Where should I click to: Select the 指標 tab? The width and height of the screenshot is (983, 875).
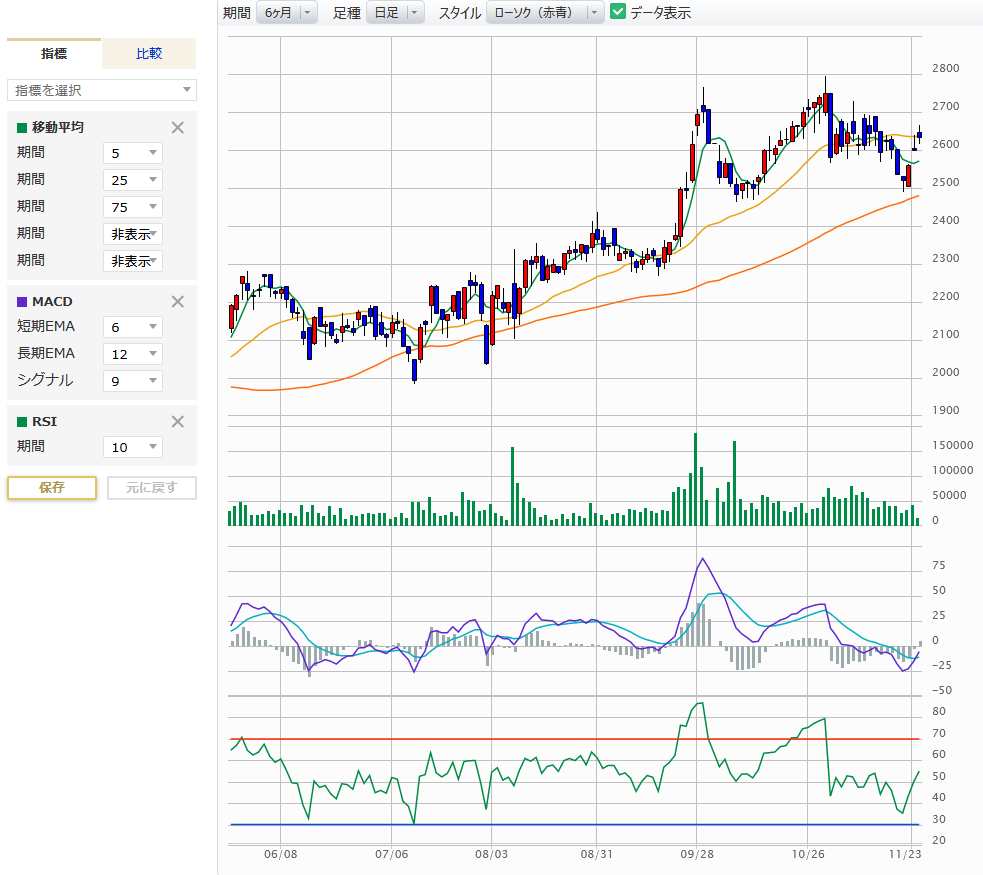click(54, 54)
